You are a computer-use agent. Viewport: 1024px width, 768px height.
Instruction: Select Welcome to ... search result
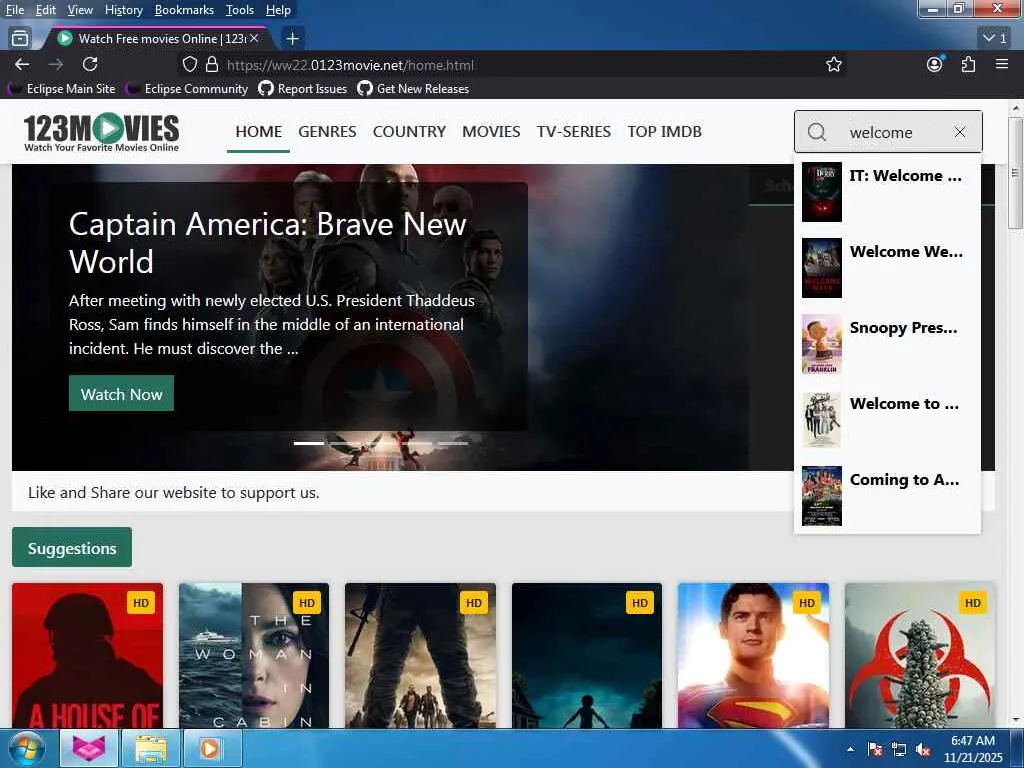coord(888,420)
